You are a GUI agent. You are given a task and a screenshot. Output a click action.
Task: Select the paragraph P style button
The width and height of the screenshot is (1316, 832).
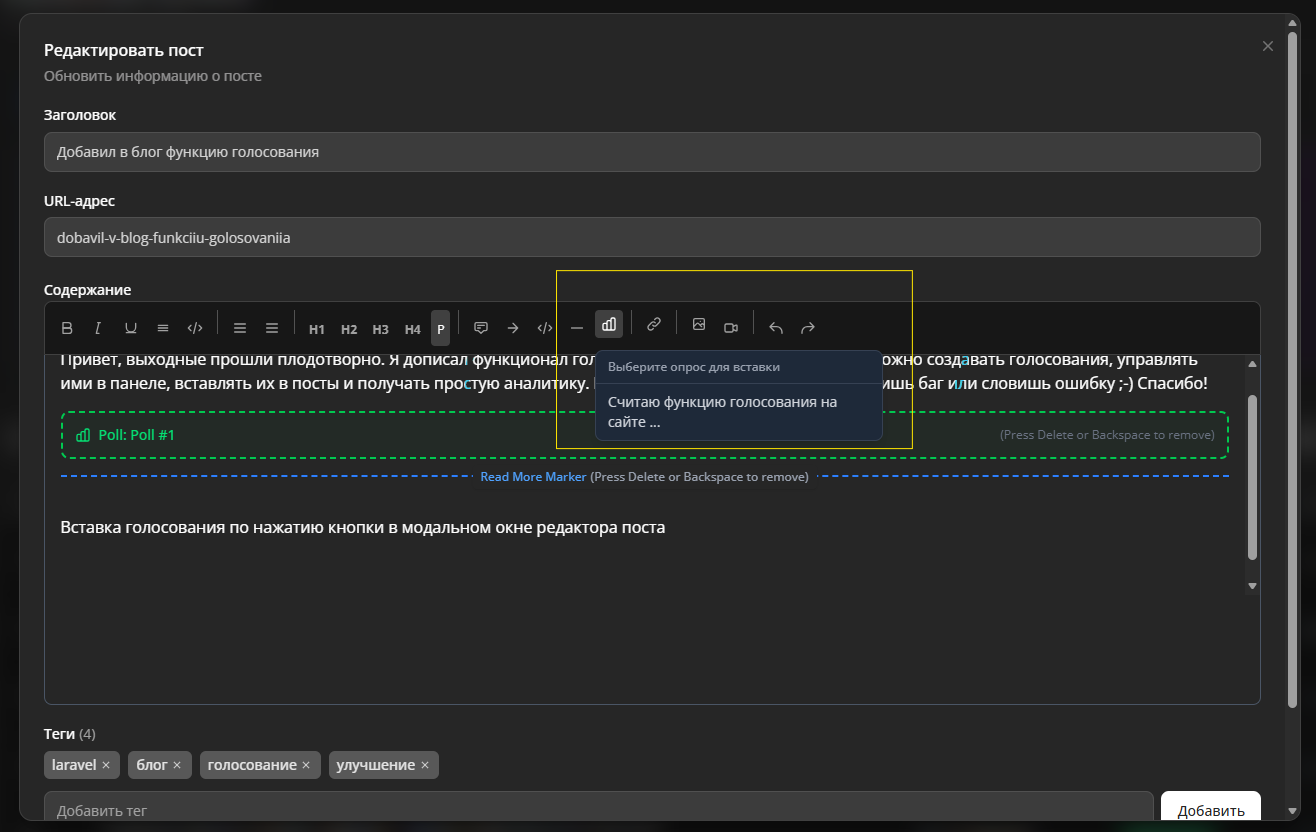(440, 329)
